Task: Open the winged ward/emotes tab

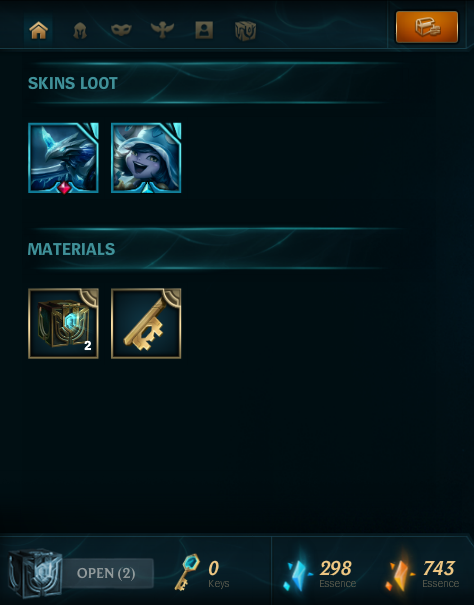Action: click(162, 30)
